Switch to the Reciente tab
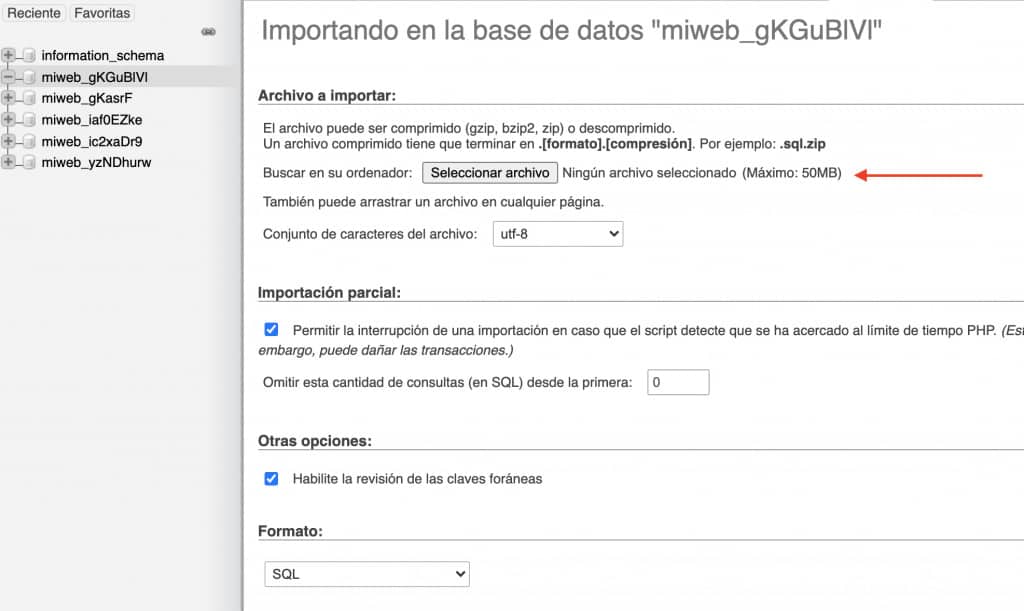 (x=34, y=13)
